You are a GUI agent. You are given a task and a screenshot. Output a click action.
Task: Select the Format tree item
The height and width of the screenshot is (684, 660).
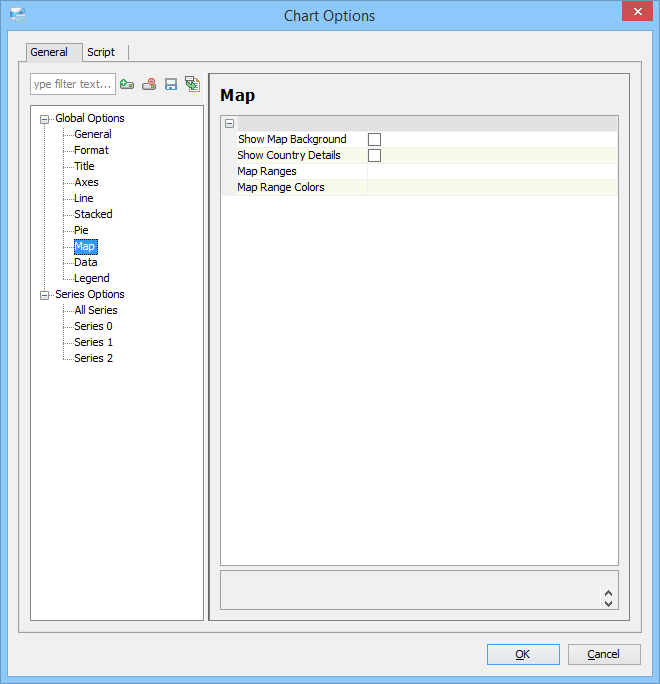(91, 150)
